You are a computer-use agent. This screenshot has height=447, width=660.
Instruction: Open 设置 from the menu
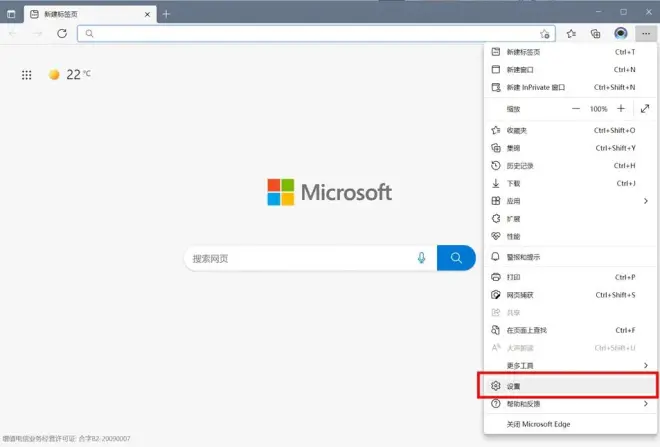(x=570, y=386)
